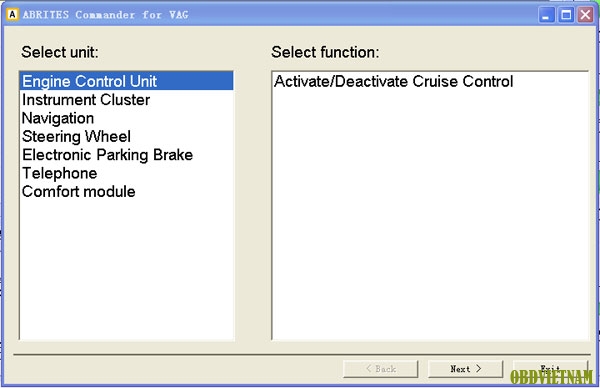Click empty space in the unit list box
The width and height of the screenshot is (600, 388).
[x=126, y=268]
